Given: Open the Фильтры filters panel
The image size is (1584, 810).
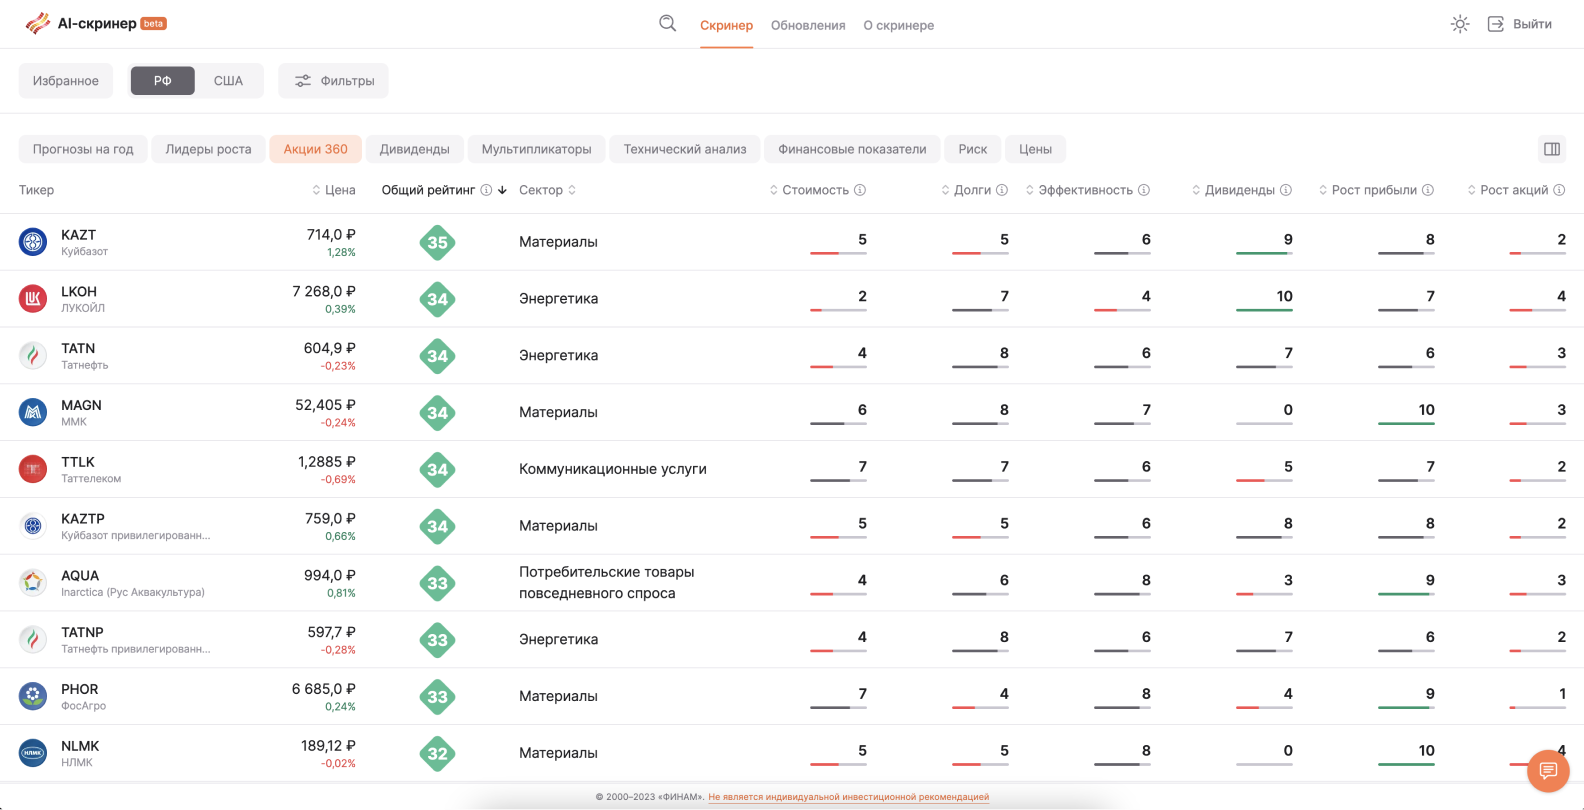Looking at the screenshot, I should (333, 81).
